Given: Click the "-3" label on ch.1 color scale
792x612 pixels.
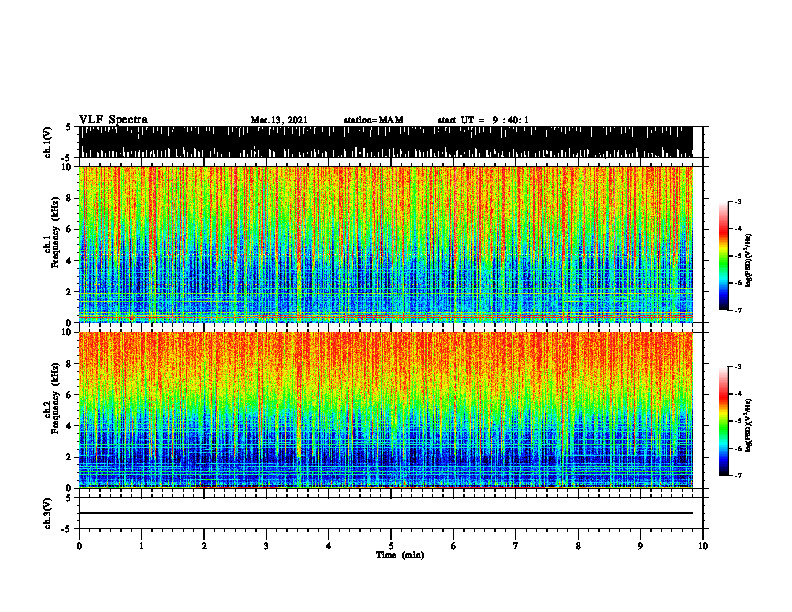Looking at the screenshot, I should click(x=738, y=201).
